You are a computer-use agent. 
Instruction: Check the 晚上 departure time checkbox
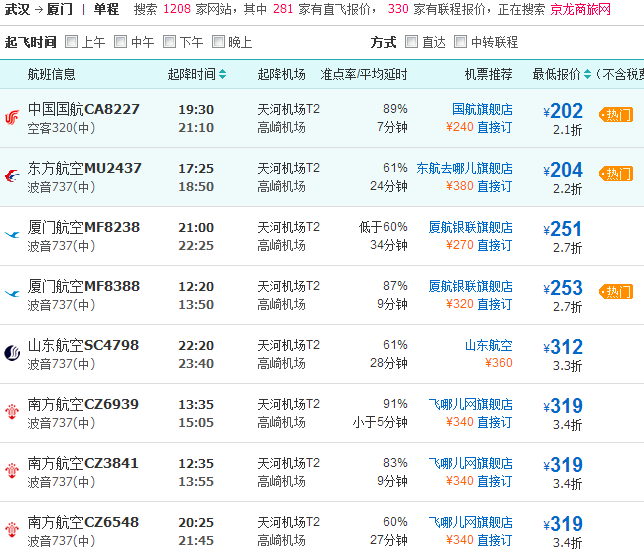(x=218, y=41)
